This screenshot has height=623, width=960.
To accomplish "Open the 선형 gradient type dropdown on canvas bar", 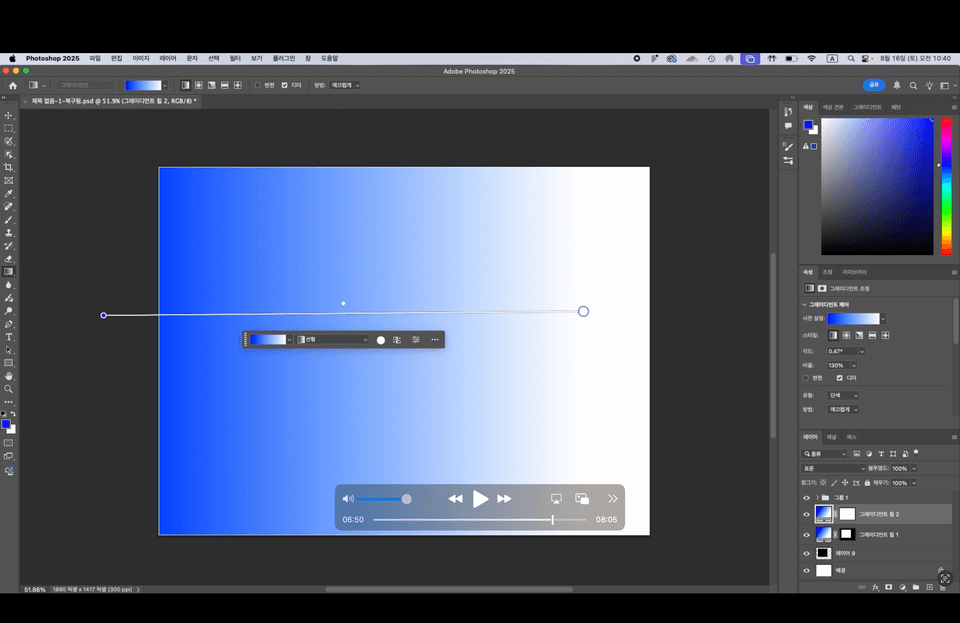I will click(332, 340).
